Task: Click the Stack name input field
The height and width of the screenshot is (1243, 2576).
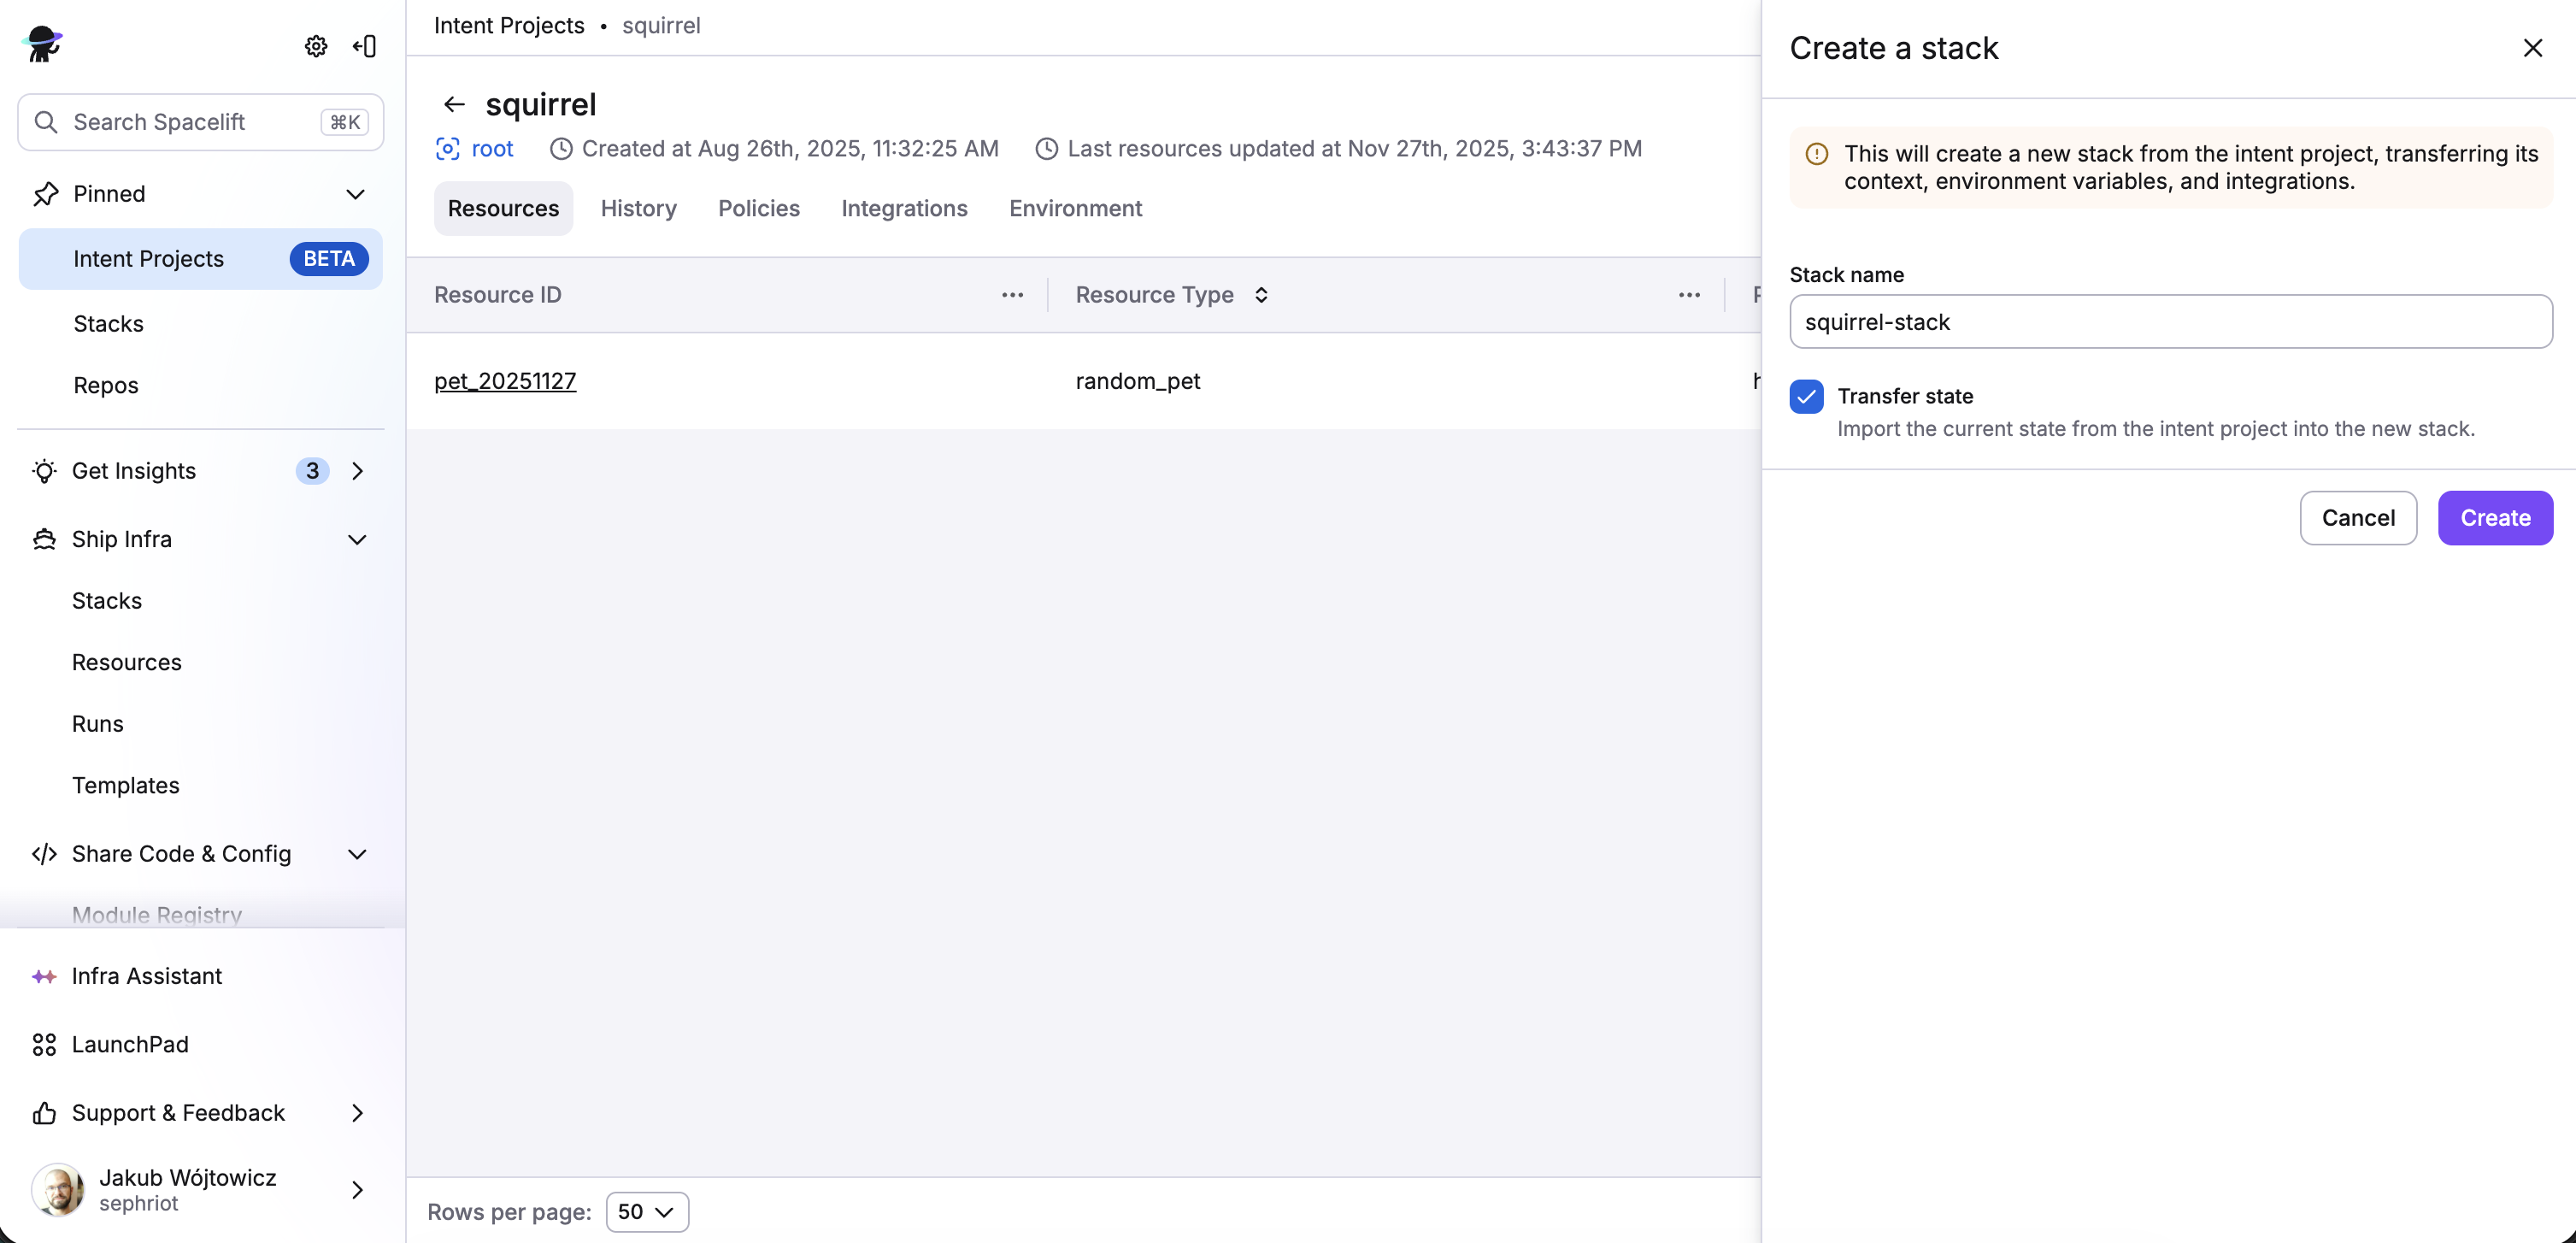Action: pyautogui.click(x=2170, y=322)
